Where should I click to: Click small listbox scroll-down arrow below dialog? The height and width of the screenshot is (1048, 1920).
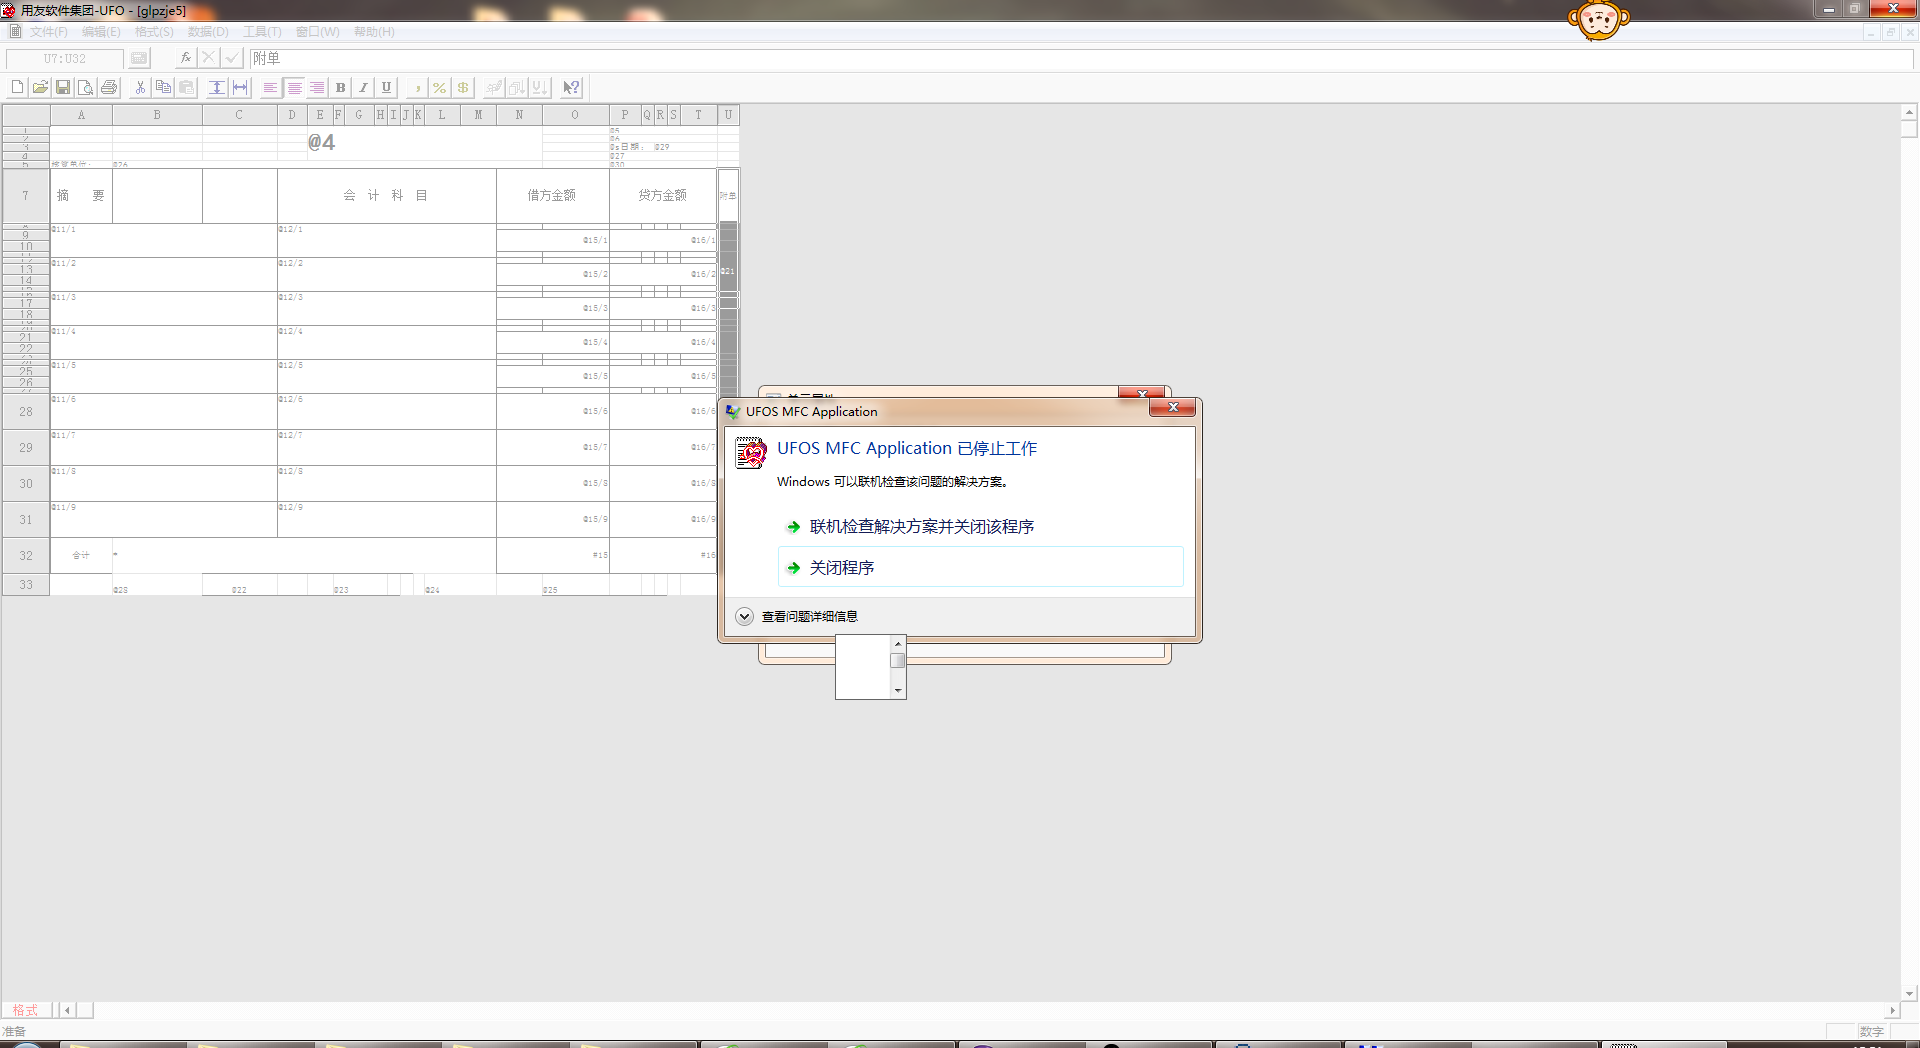coord(898,690)
